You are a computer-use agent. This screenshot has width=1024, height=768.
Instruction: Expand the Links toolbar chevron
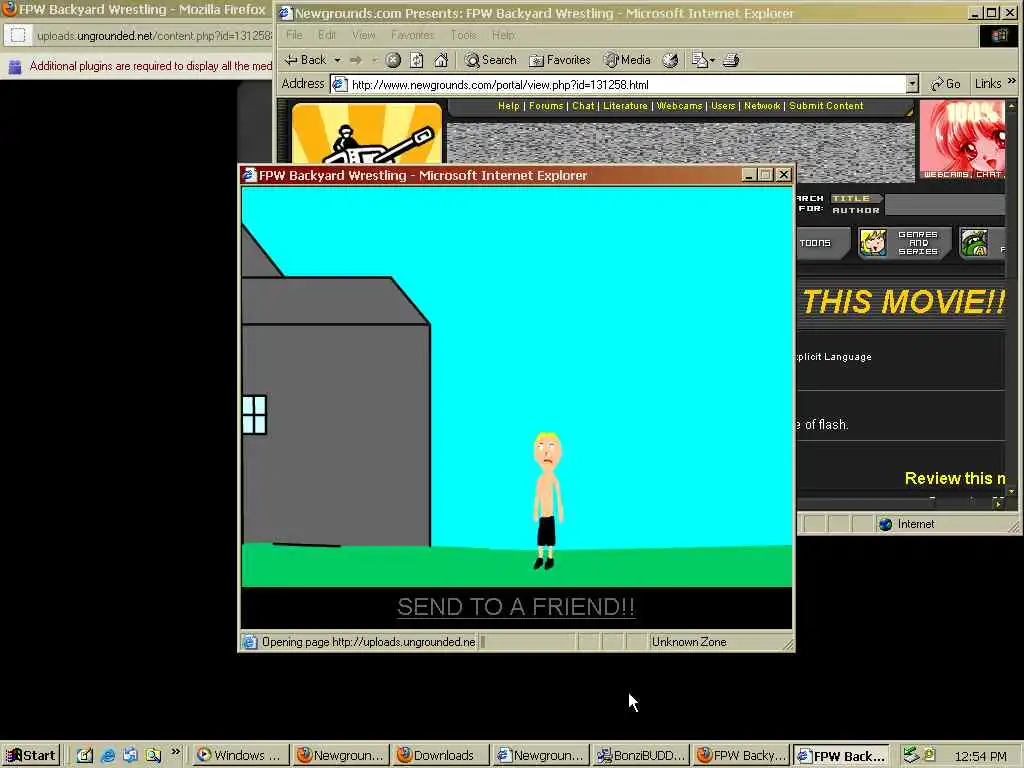1012,81
